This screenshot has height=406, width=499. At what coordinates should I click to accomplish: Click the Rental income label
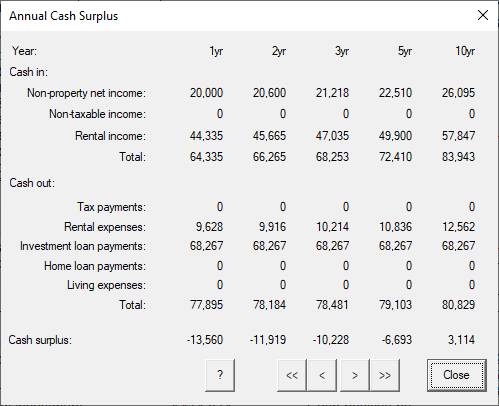coord(110,136)
